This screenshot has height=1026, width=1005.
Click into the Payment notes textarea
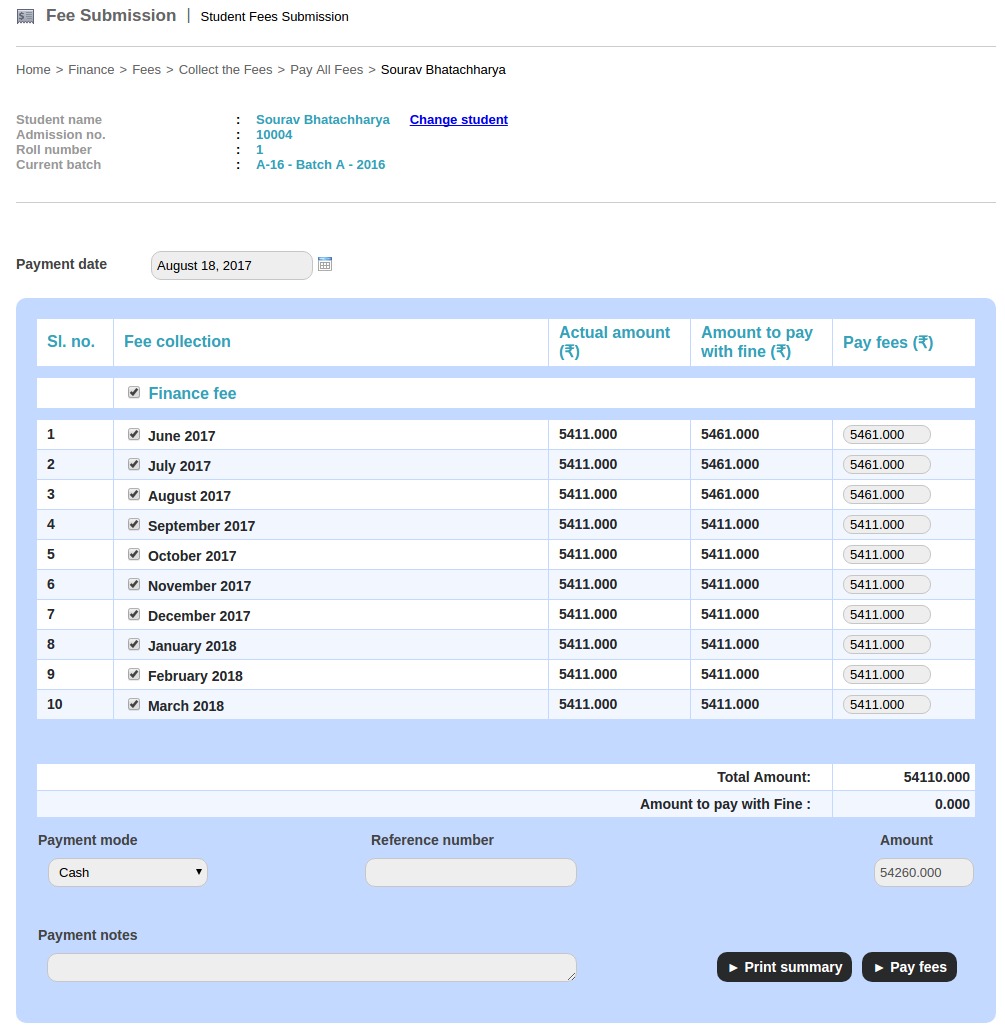click(311, 967)
